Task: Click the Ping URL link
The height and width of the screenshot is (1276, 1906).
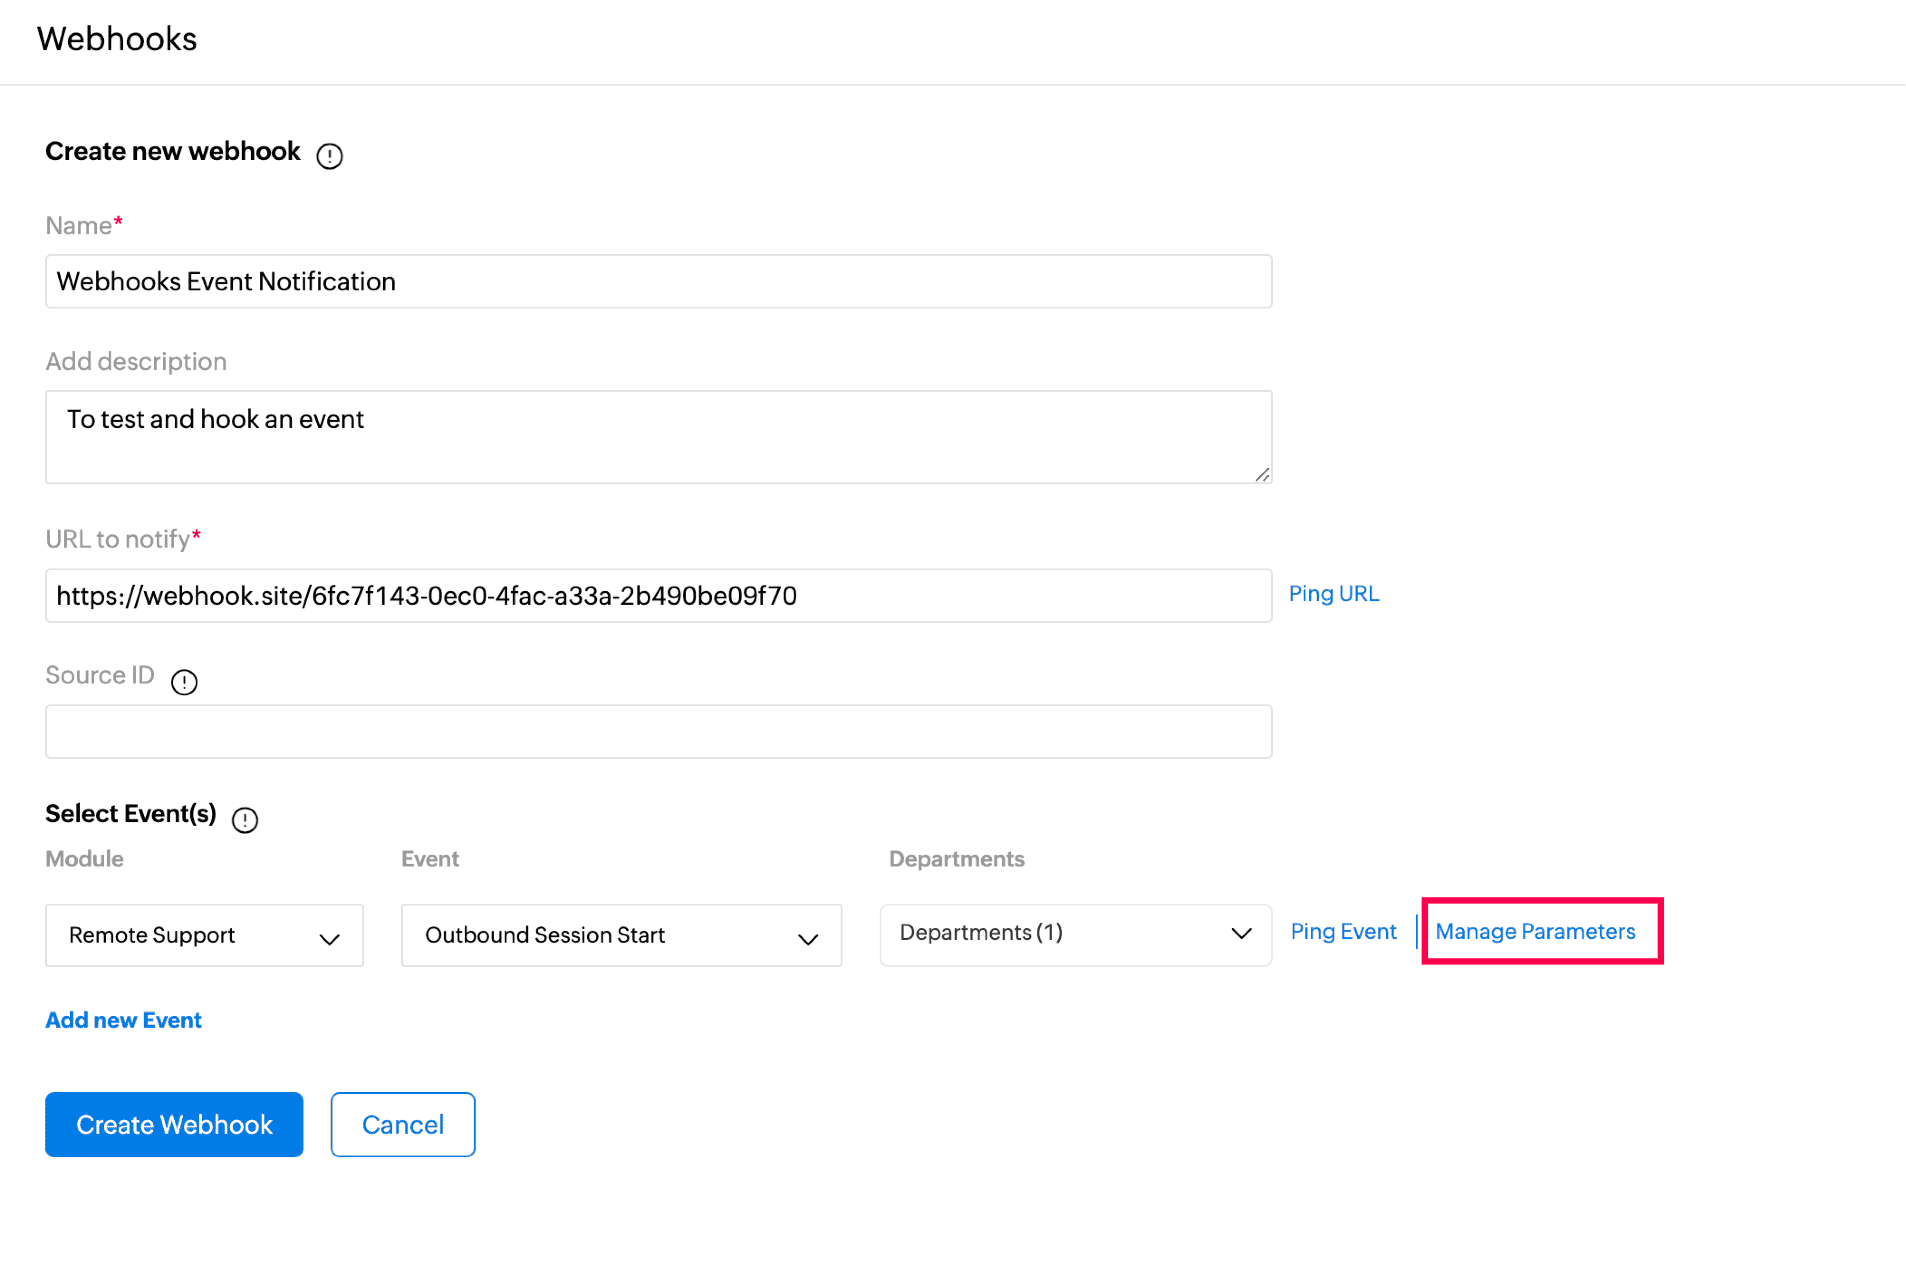Action: (x=1333, y=594)
